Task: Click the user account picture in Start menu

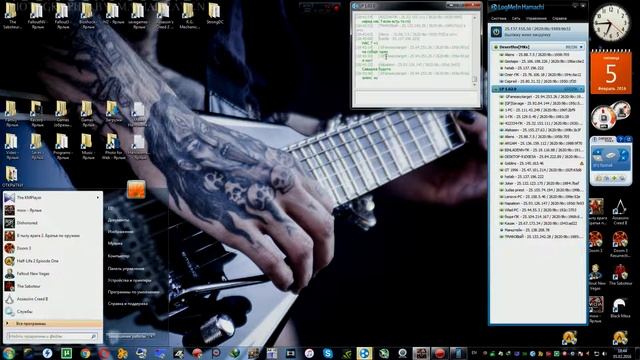Action: pyautogui.click(x=136, y=190)
